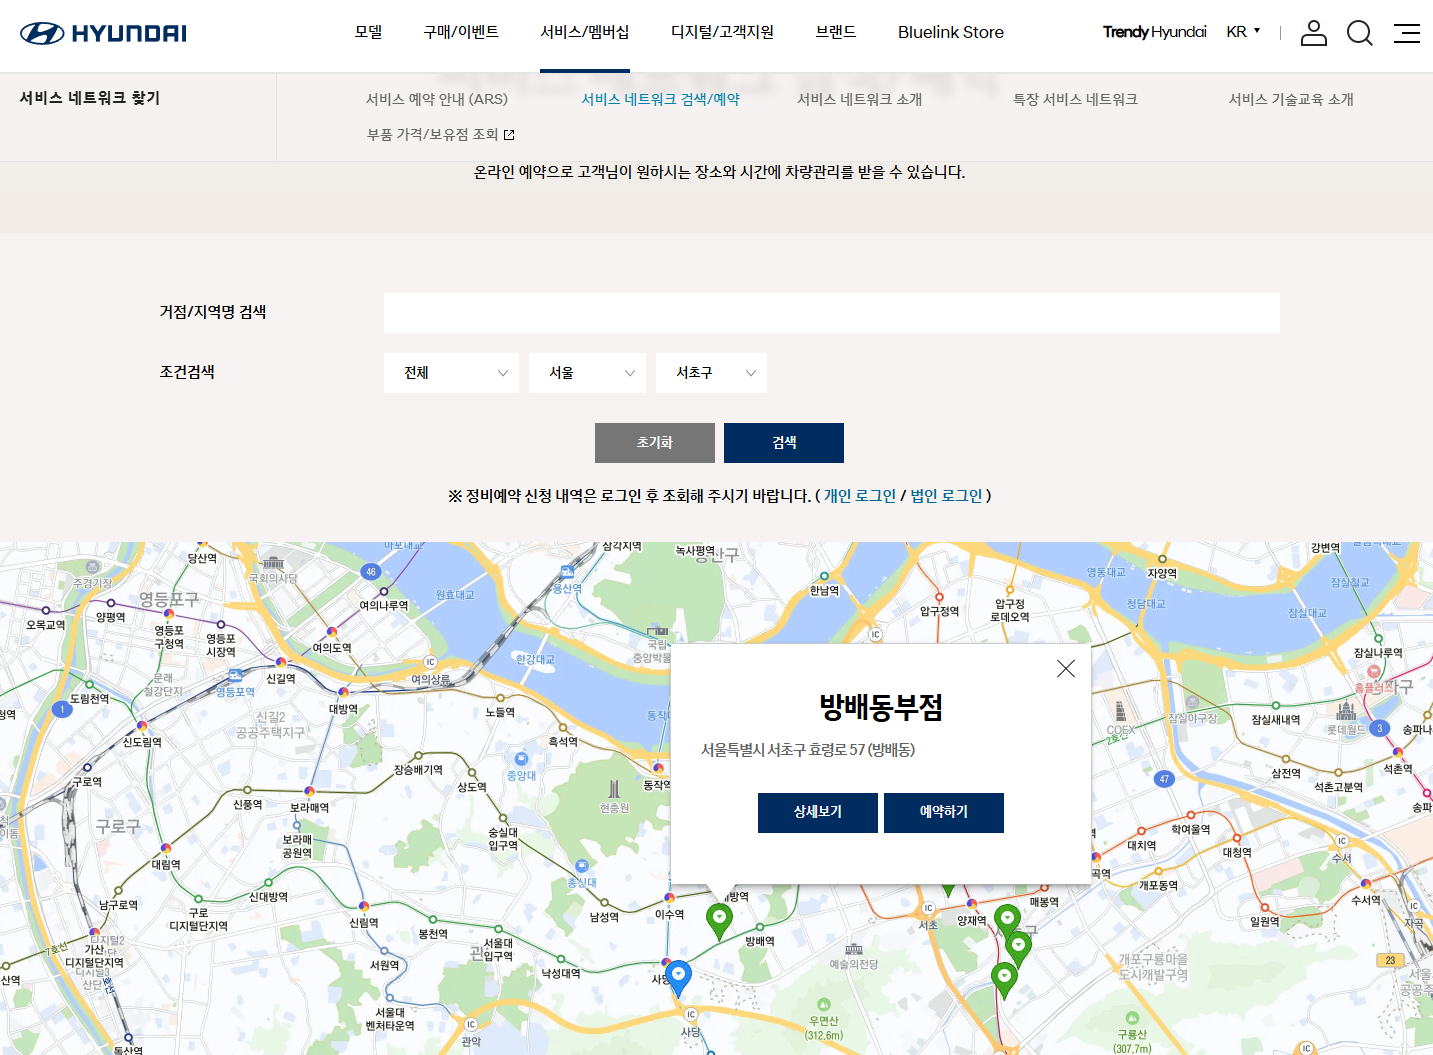Open the 서비스/멤버십 menu
The width and height of the screenshot is (1433, 1055).
pos(584,32)
